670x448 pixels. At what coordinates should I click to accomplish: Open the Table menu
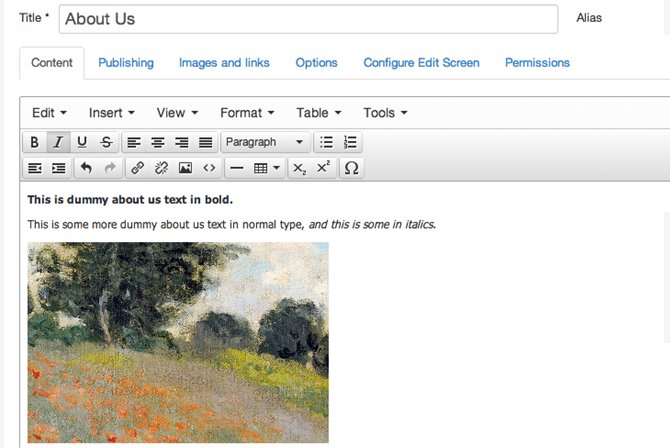coord(319,113)
